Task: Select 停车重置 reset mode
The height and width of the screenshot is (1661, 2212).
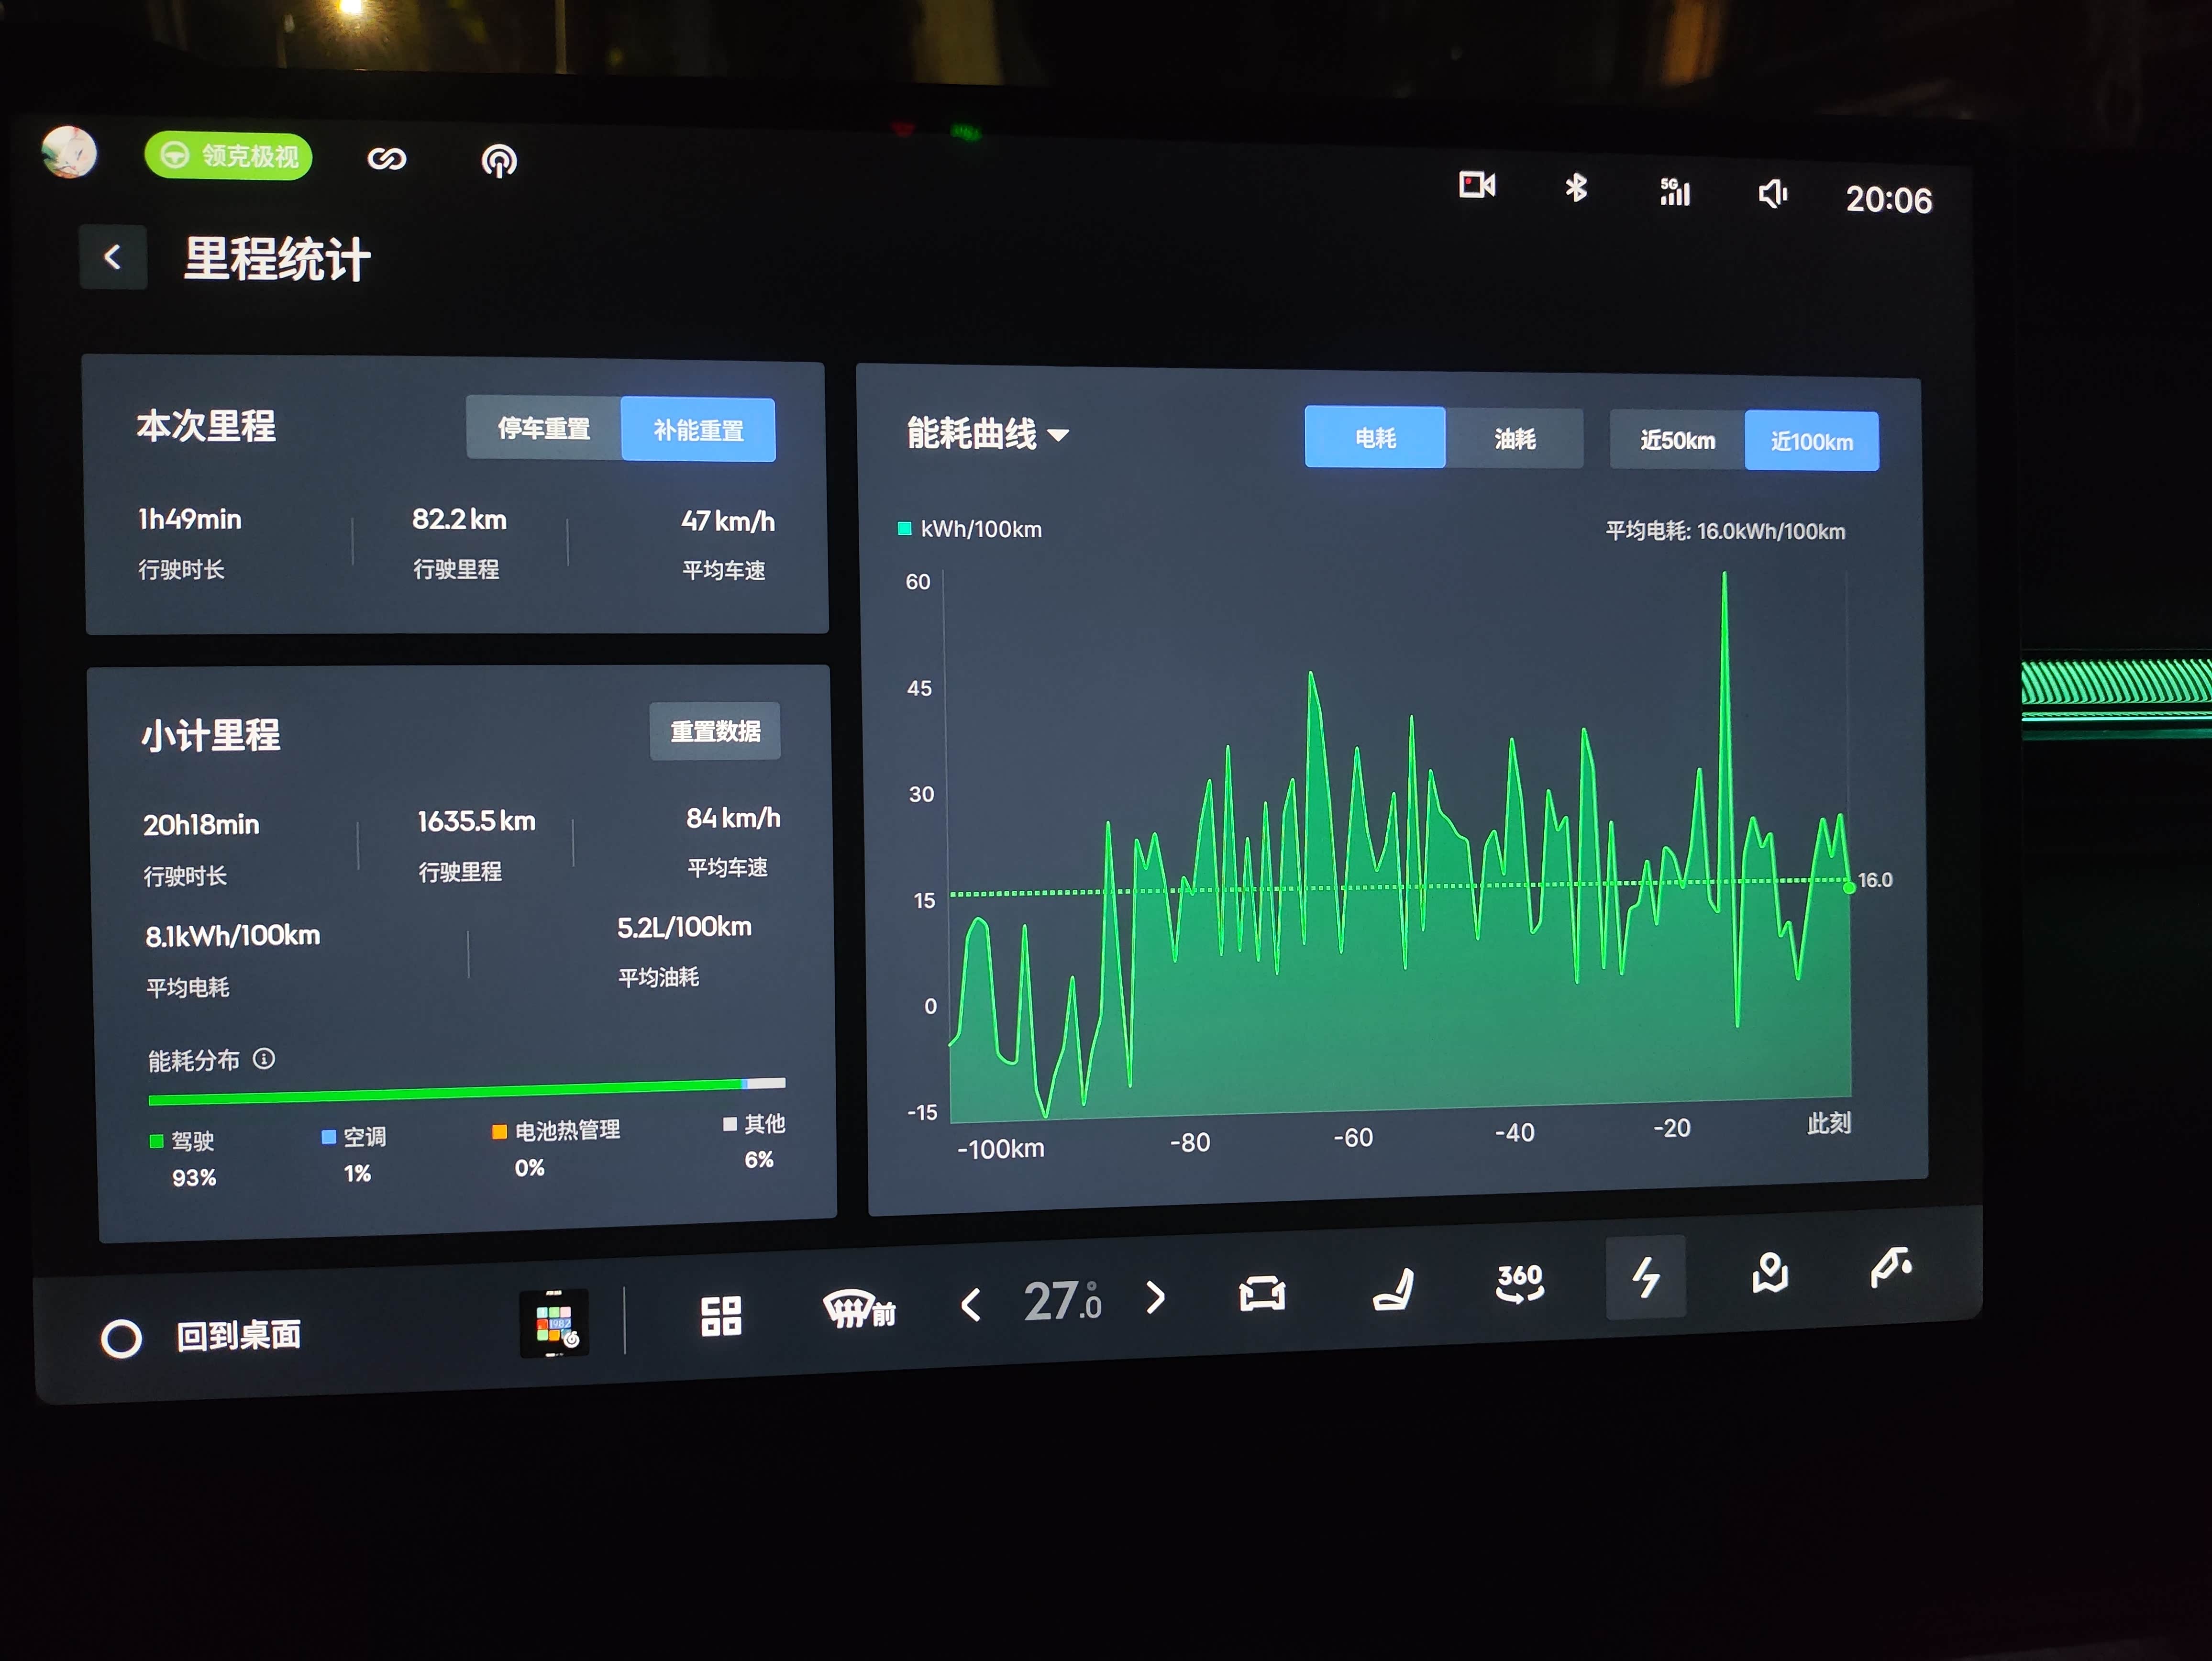Action: (x=544, y=429)
